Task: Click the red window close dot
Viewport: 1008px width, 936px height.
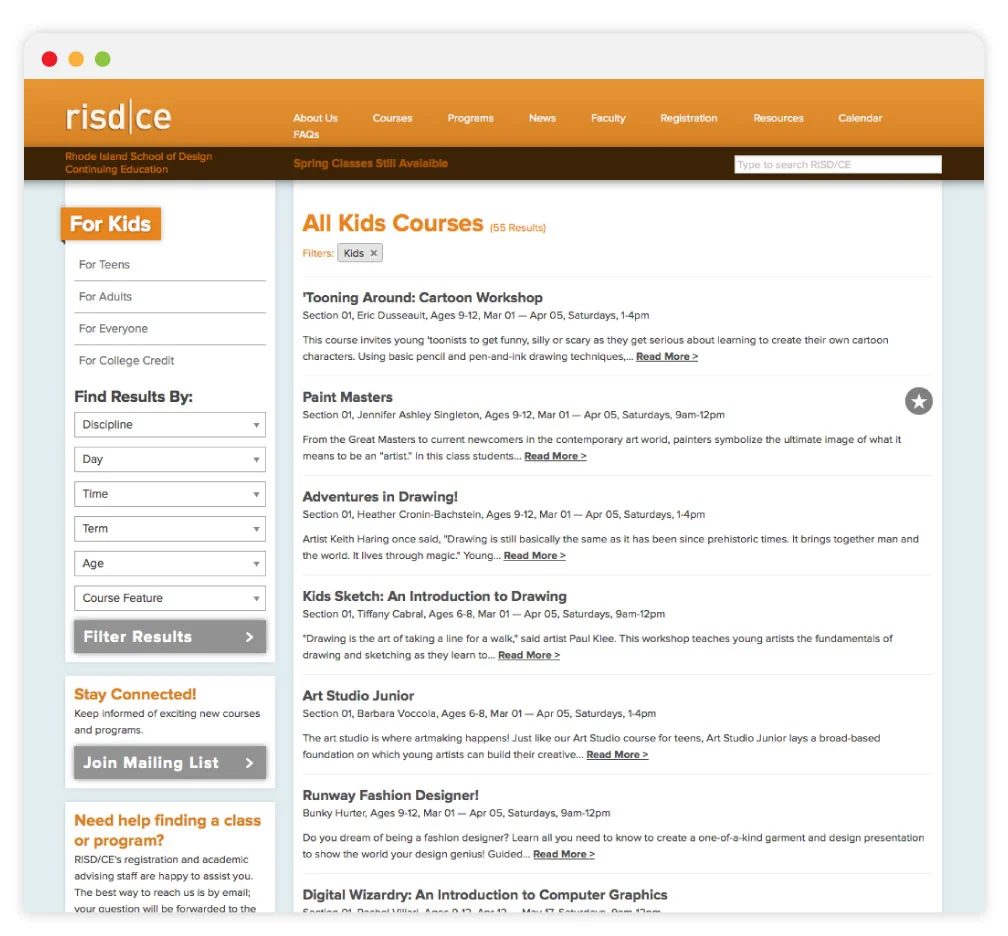Action: (x=50, y=59)
